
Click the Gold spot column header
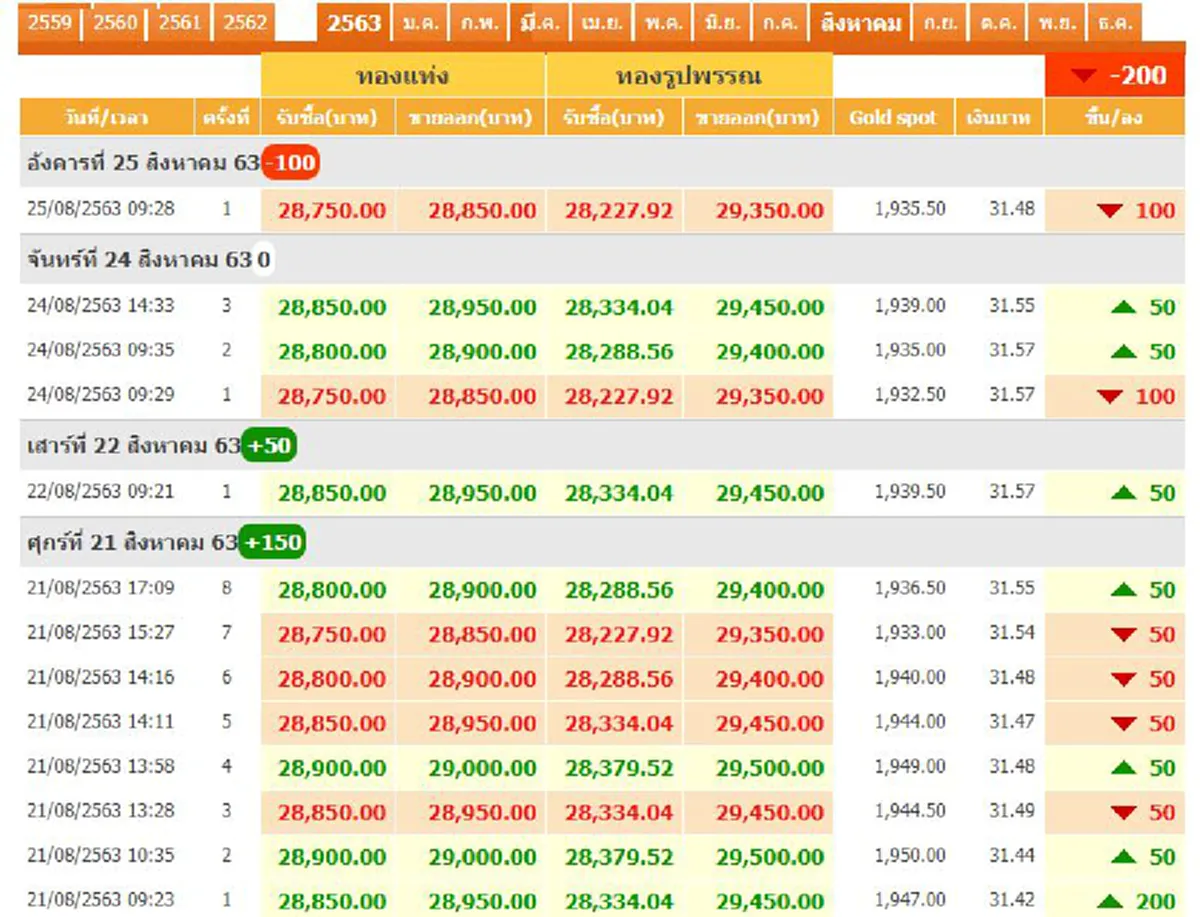click(x=893, y=118)
